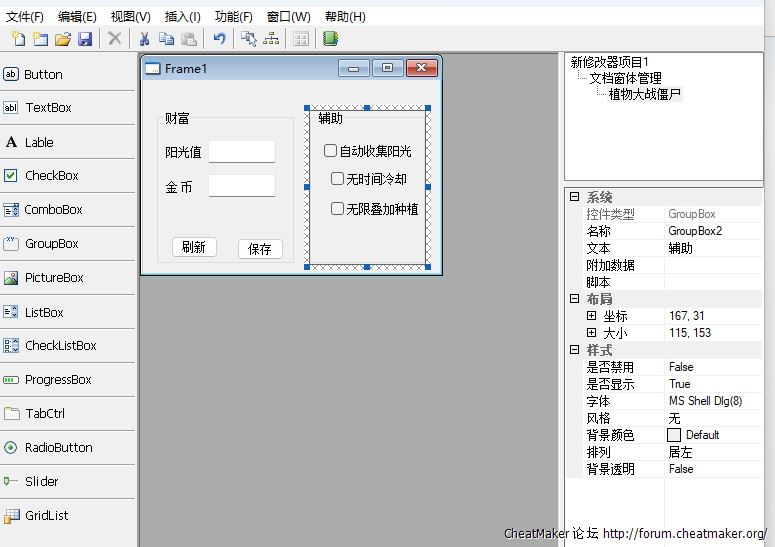The height and width of the screenshot is (547, 775).
Task: Enable the 自动收集阳光 checkbox
Action: 331,151
